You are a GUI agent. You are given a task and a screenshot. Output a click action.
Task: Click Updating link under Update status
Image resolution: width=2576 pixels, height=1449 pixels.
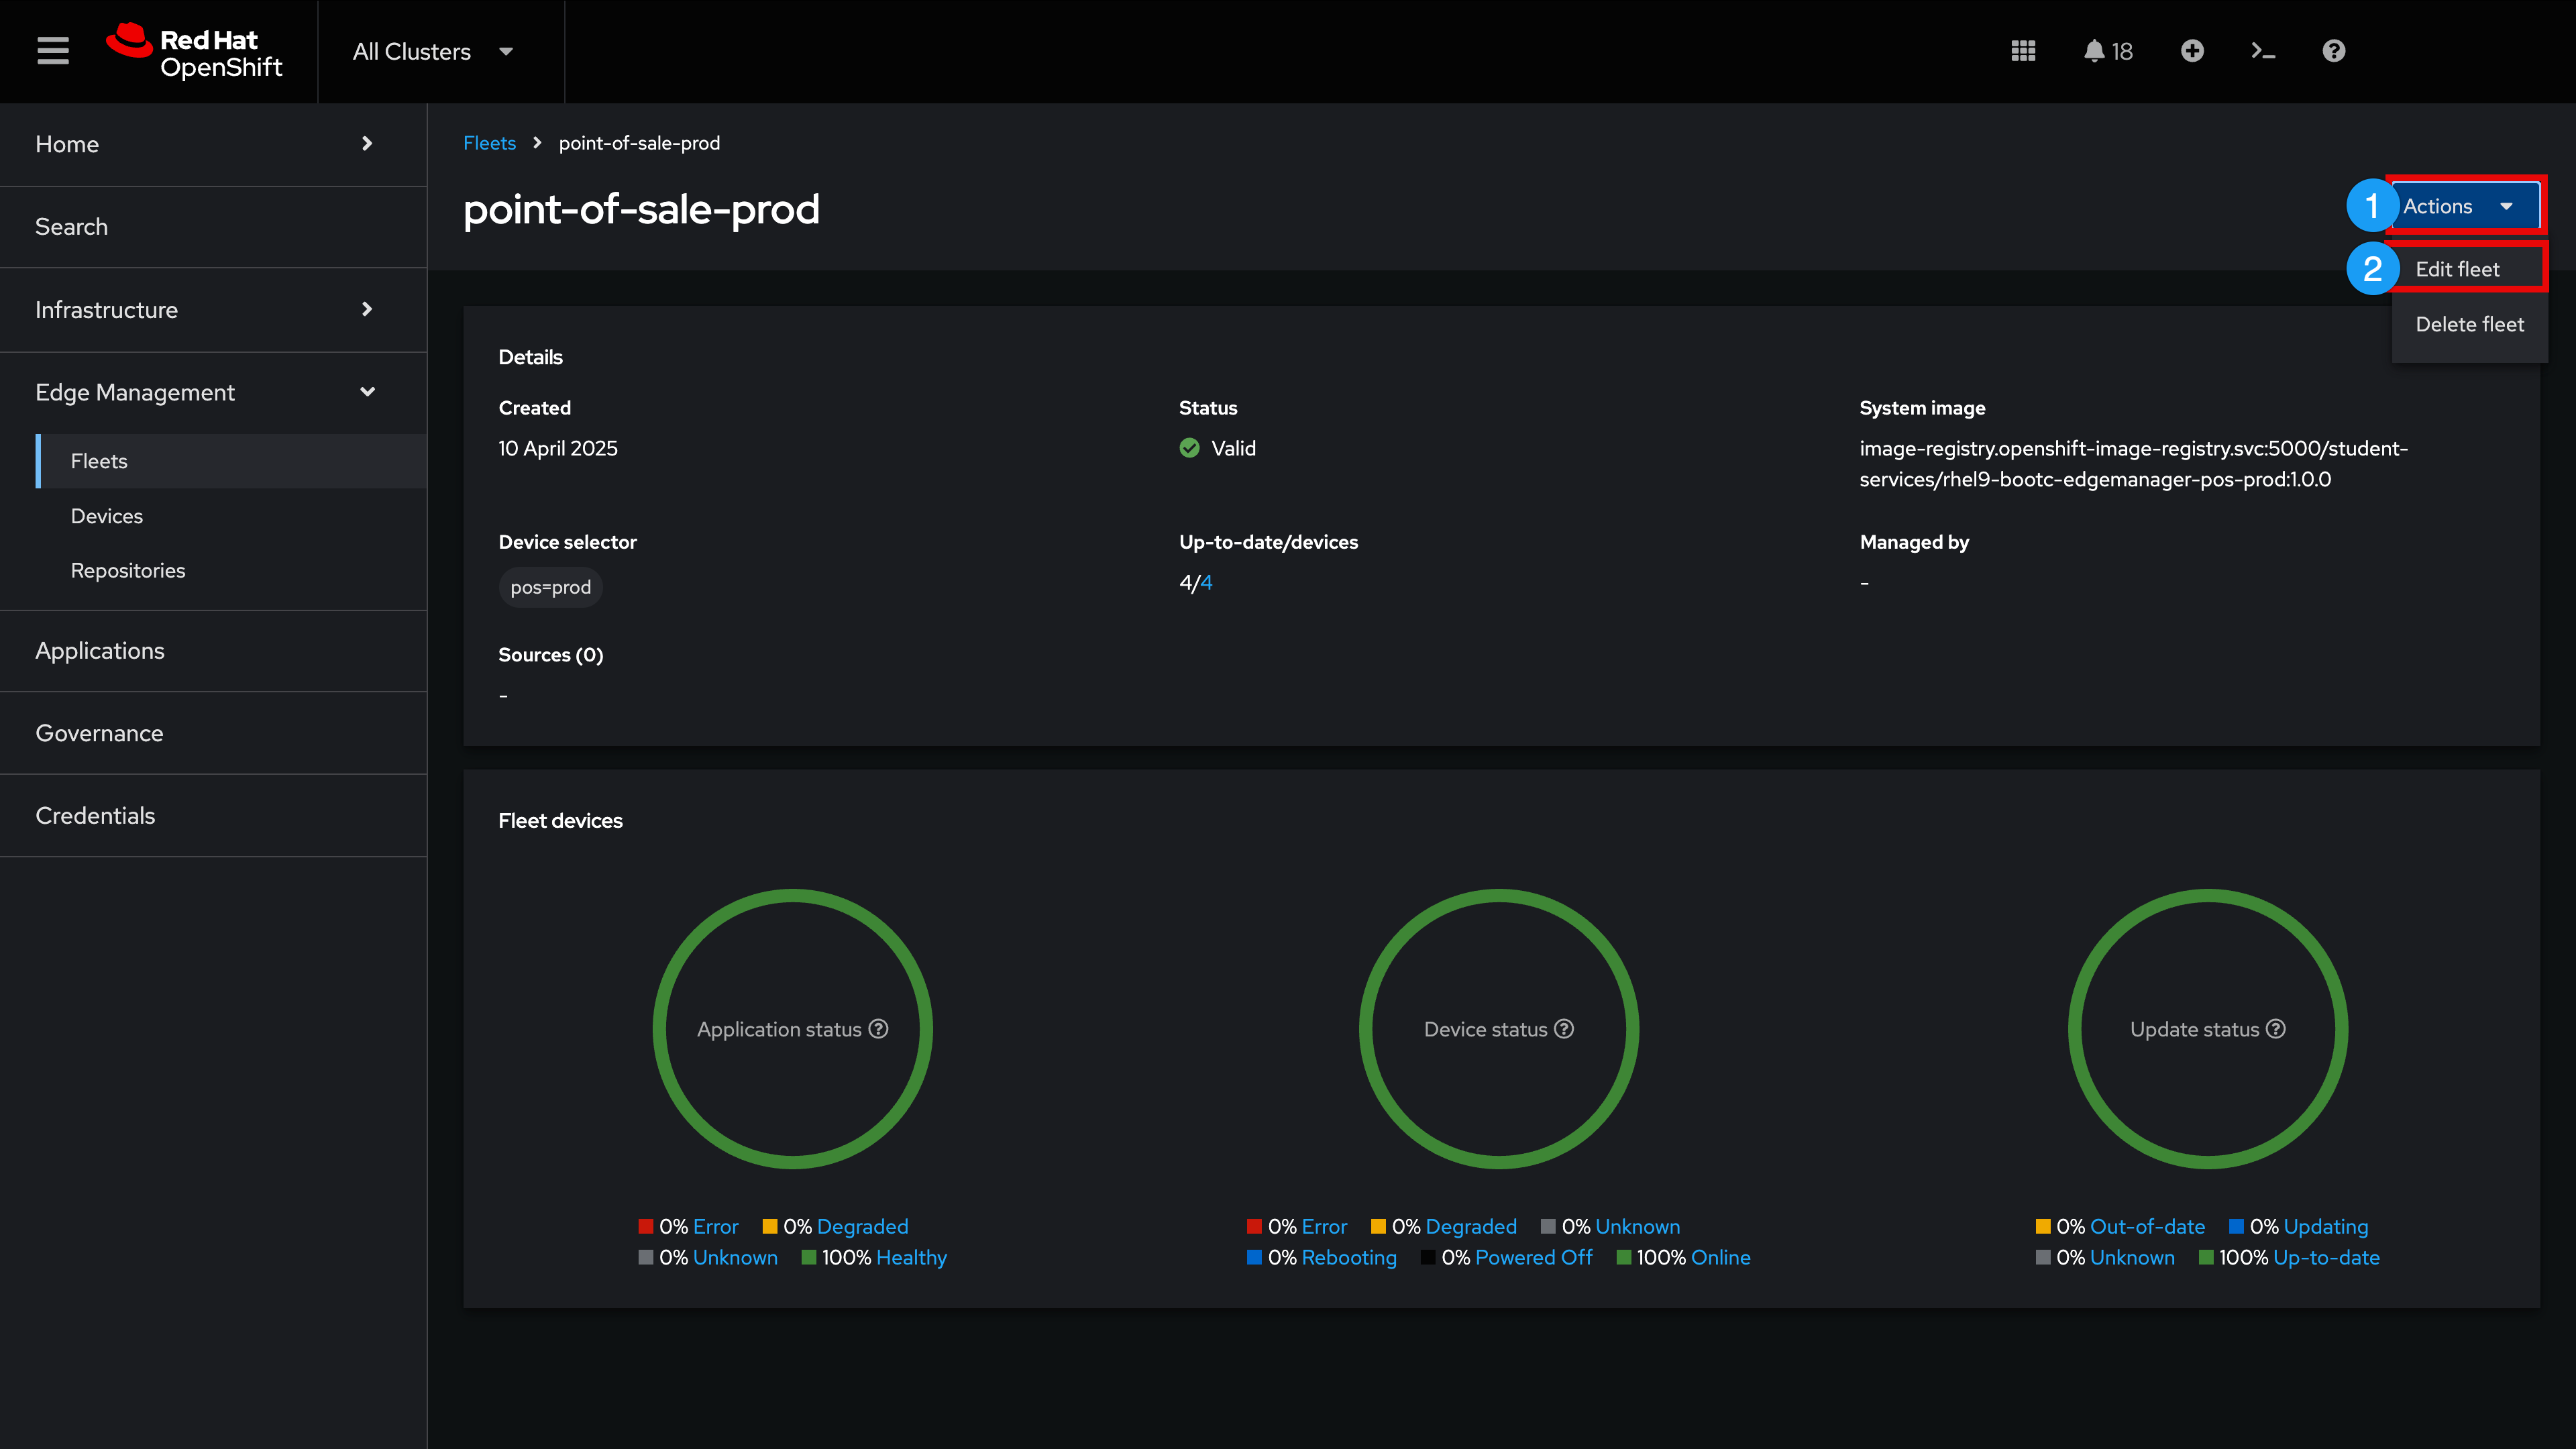click(x=2325, y=1226)
